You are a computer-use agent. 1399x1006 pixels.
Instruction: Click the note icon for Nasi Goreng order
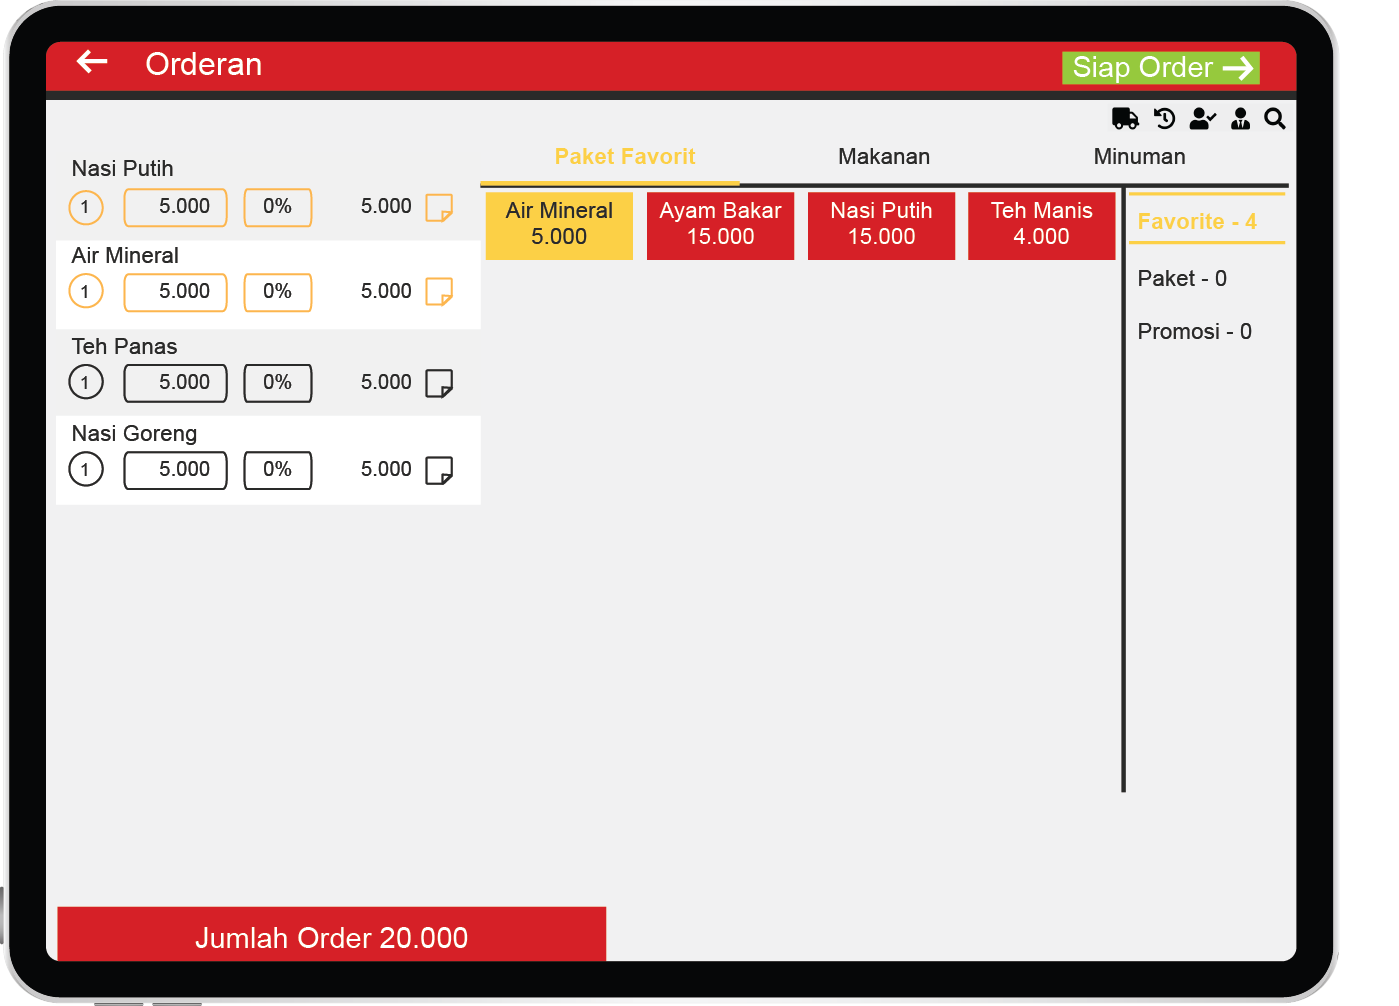click(x=439, y=470)
